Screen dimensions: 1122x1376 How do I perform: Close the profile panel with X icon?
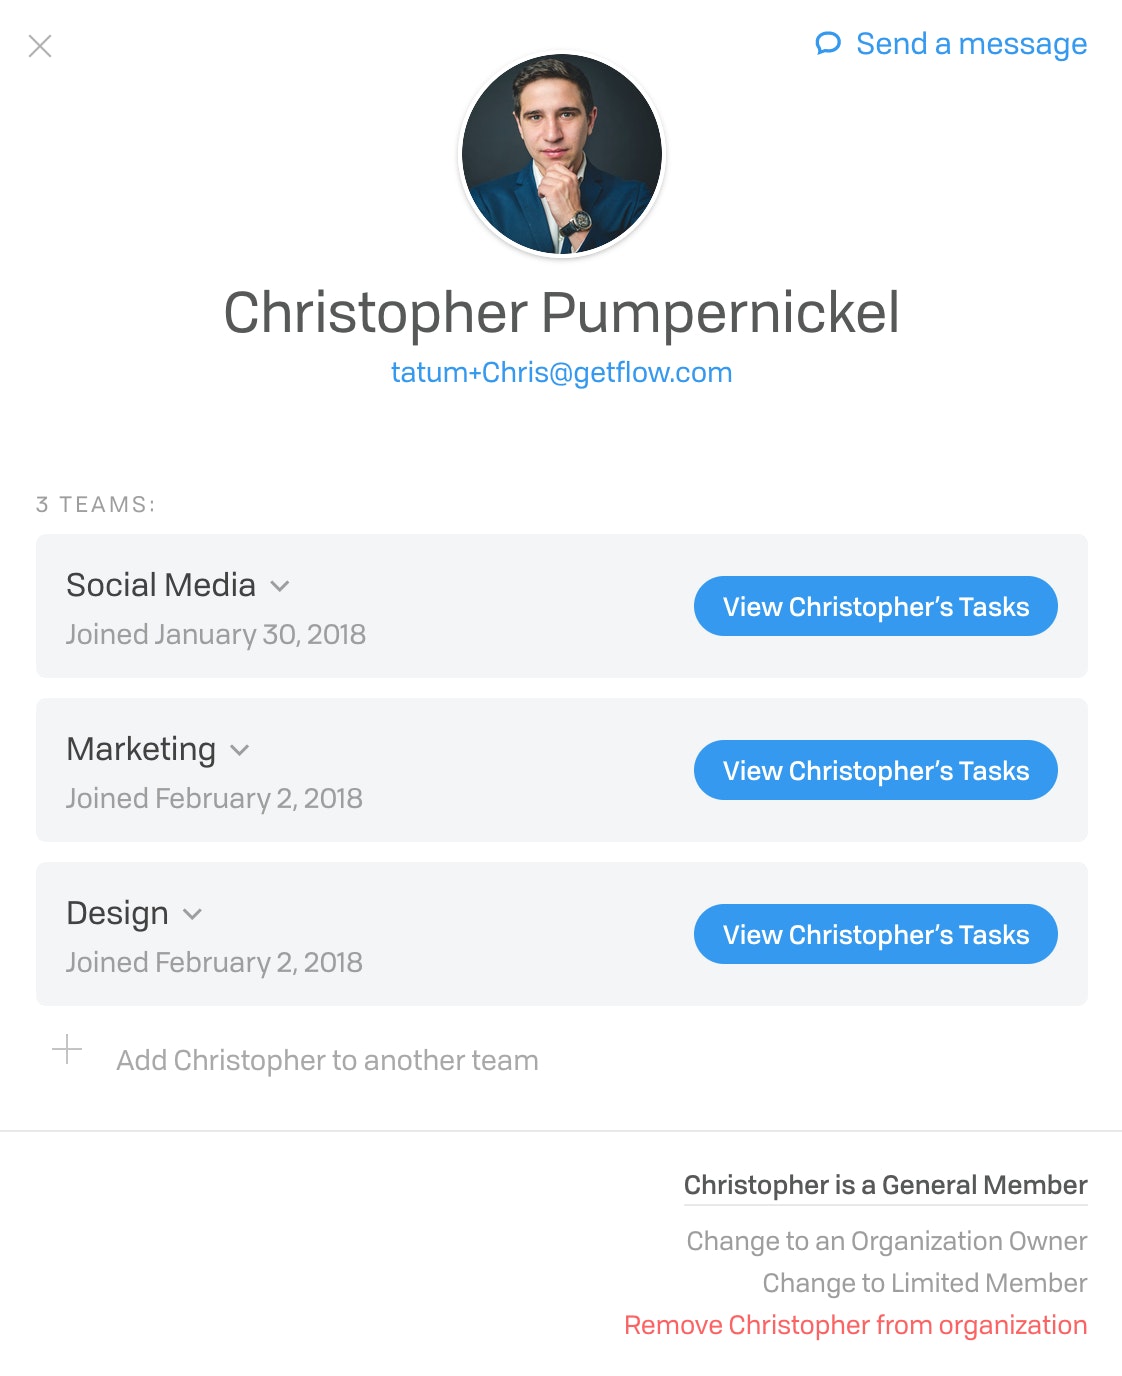click(40, 46)
